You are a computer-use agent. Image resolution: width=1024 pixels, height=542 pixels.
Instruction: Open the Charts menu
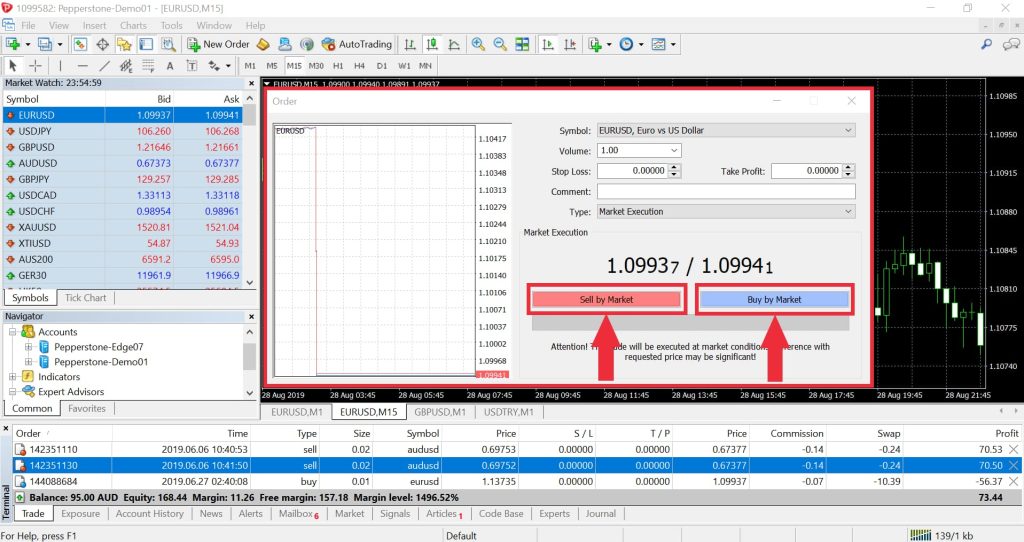(x=133, y=25)
